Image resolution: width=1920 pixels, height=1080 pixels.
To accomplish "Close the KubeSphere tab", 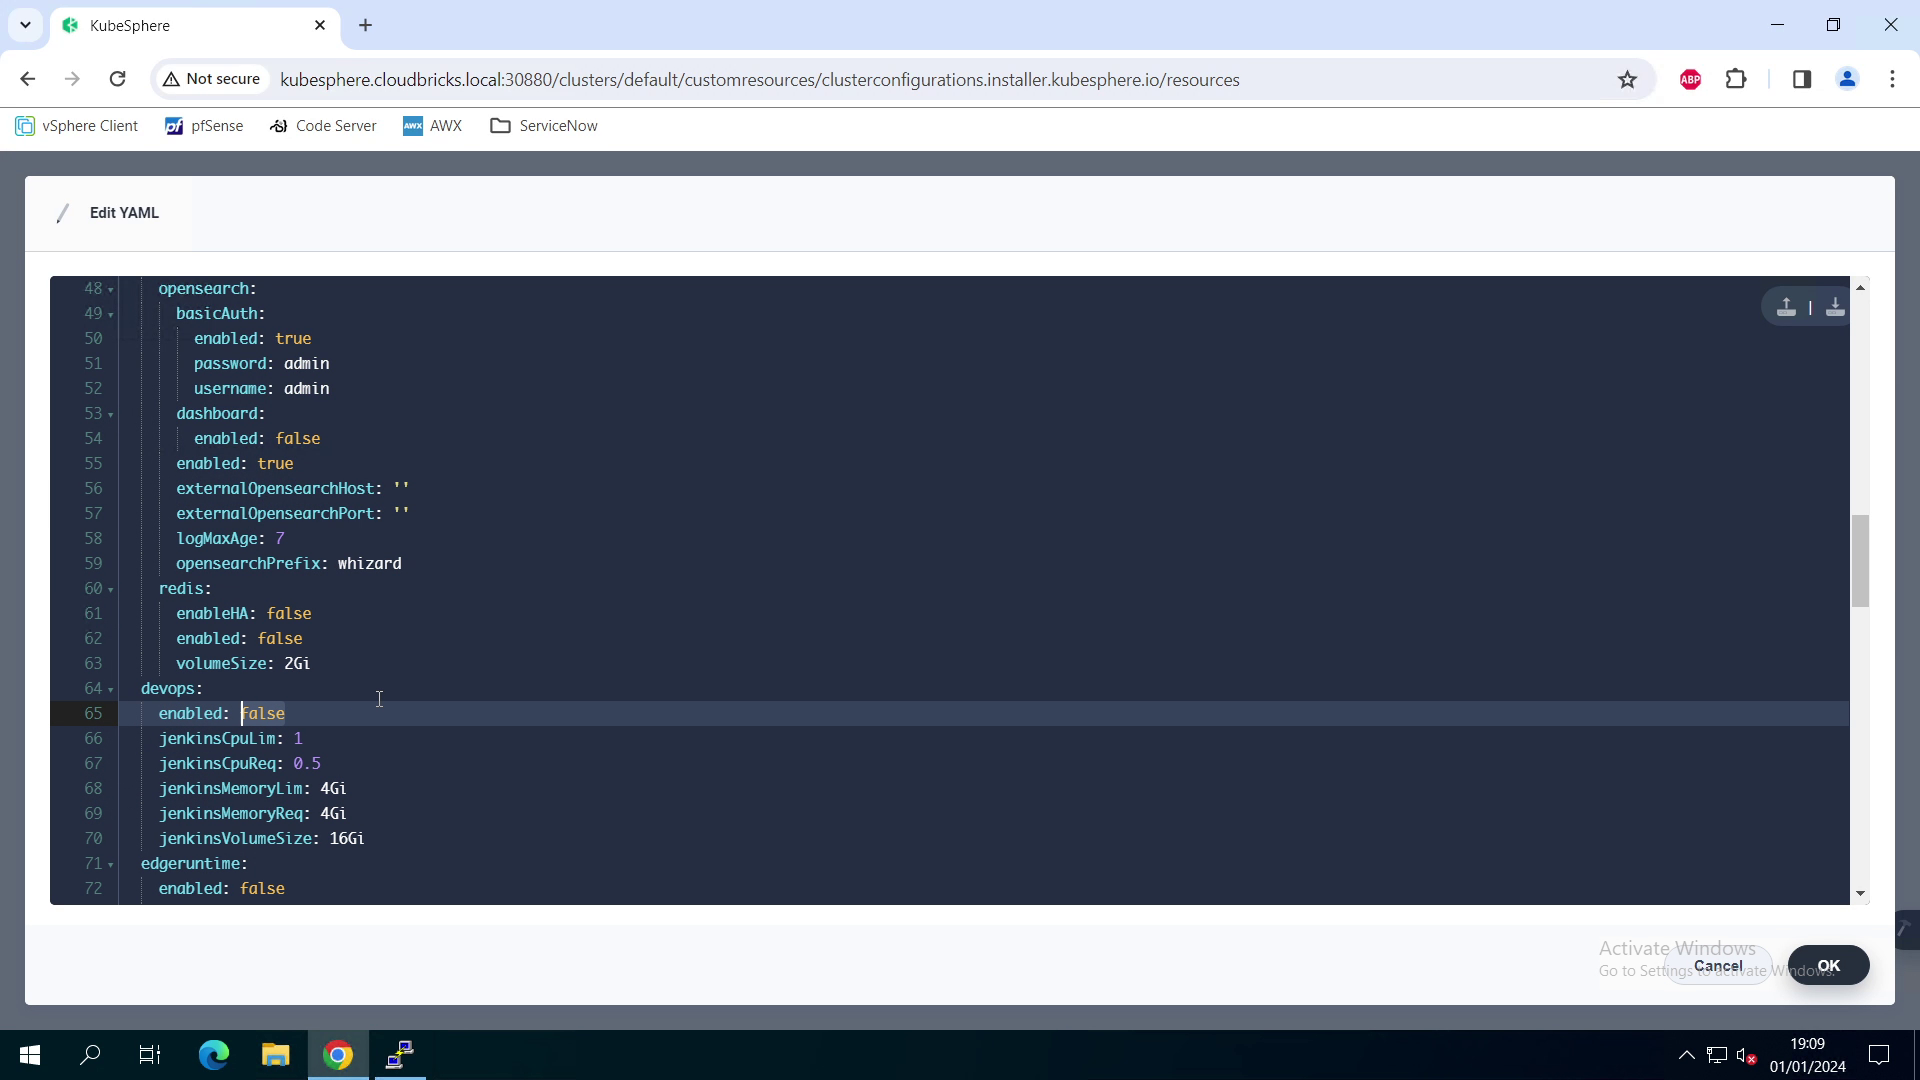I will click(320, 25).
